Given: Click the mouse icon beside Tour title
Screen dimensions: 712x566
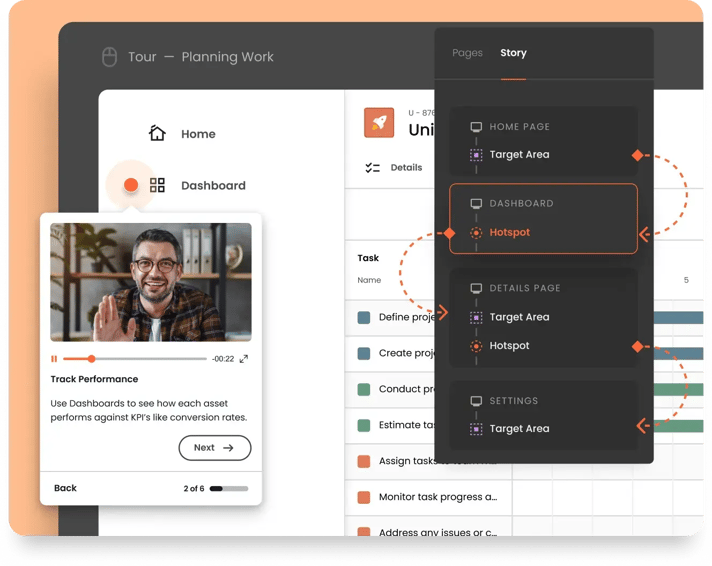Looking at the screenshot, I should click(110, 57).
